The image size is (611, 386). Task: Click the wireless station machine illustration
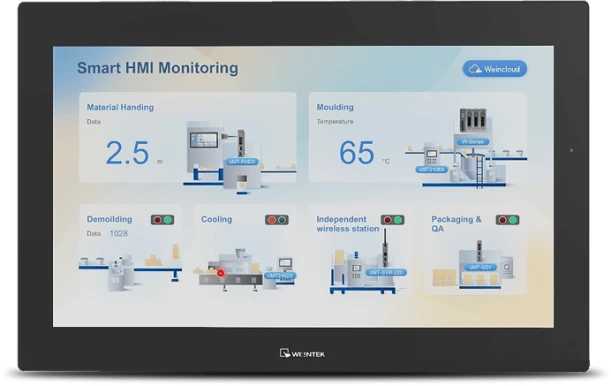tap(368, 262)
